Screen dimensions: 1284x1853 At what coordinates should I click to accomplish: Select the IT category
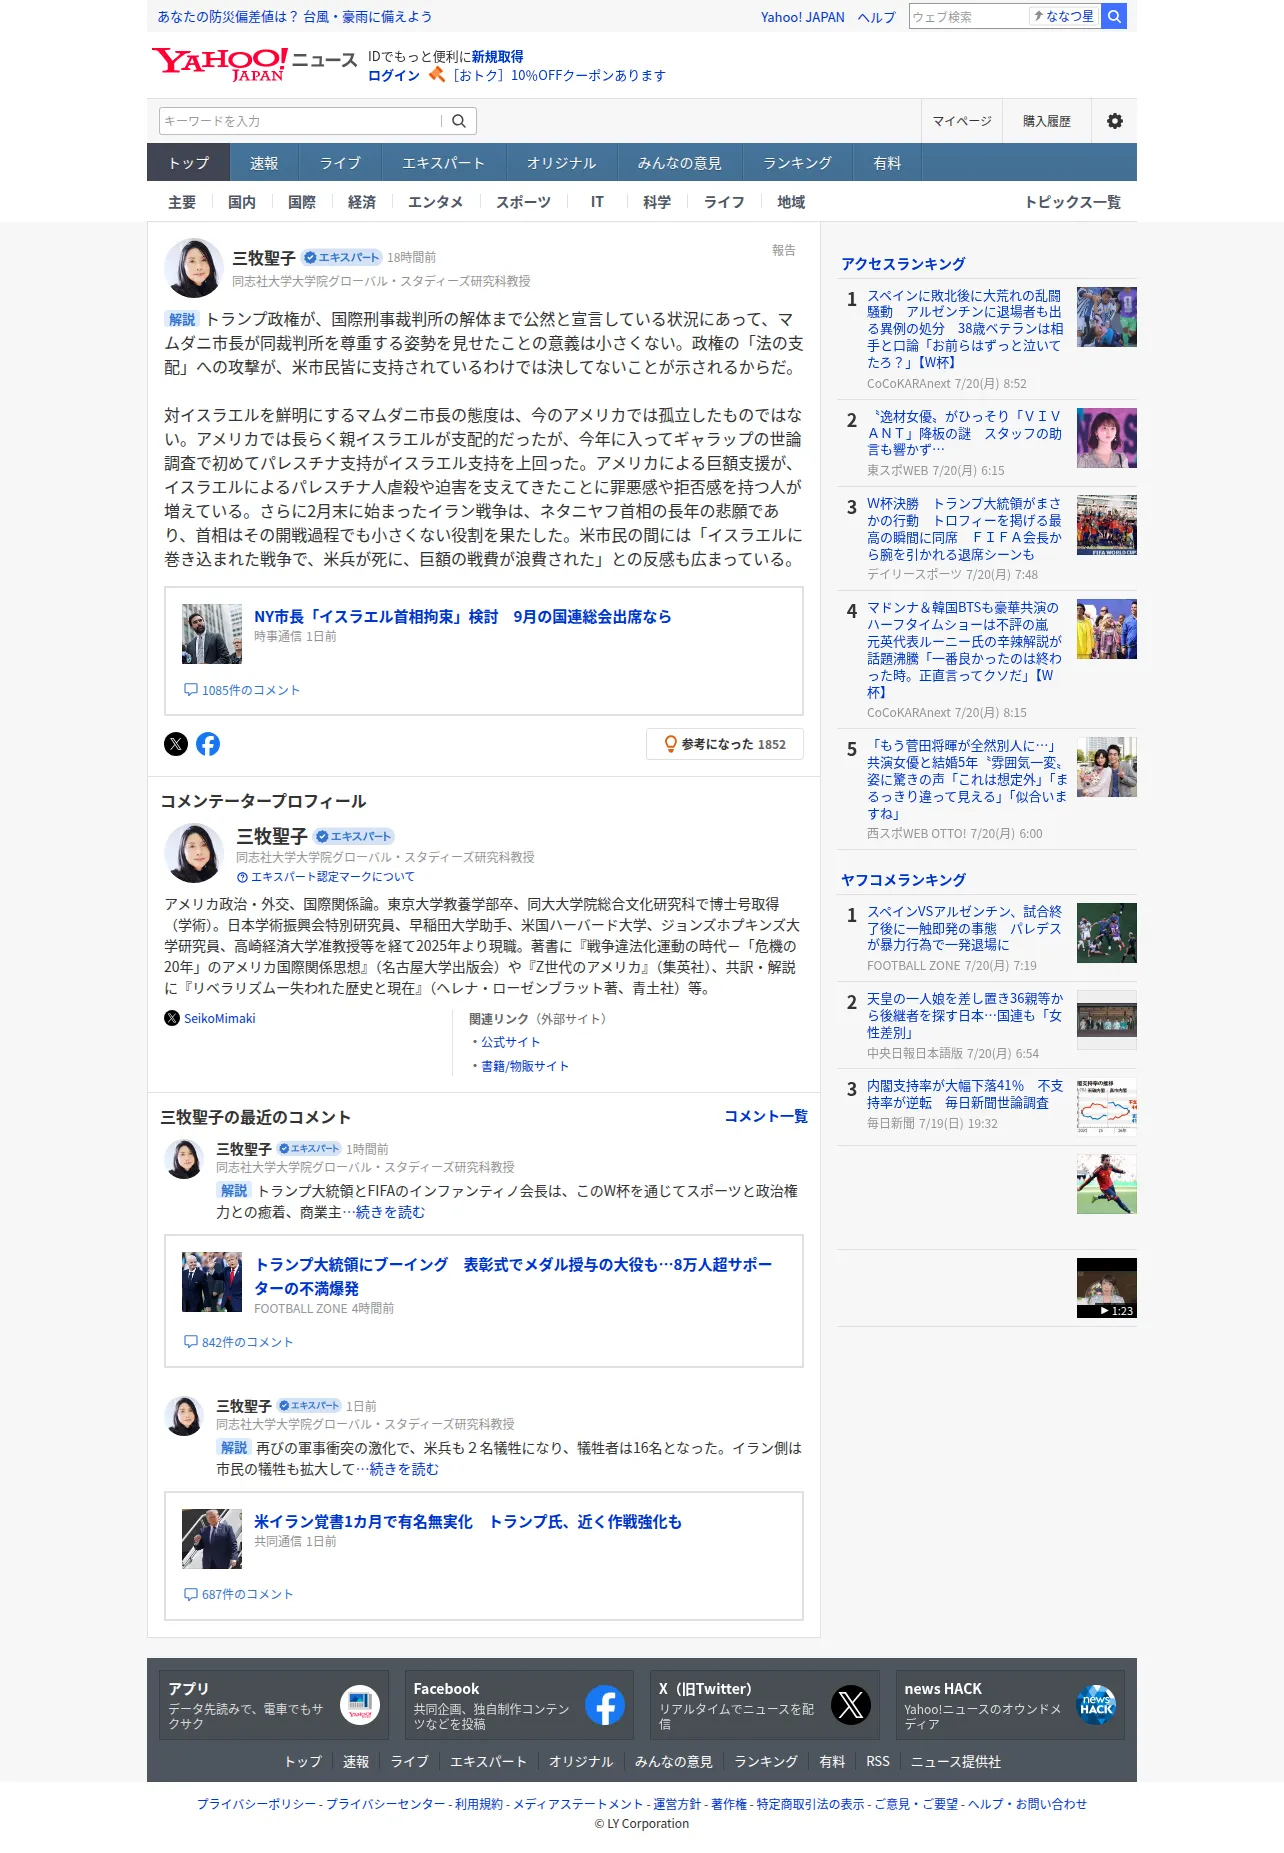click(x=597, y=202)
